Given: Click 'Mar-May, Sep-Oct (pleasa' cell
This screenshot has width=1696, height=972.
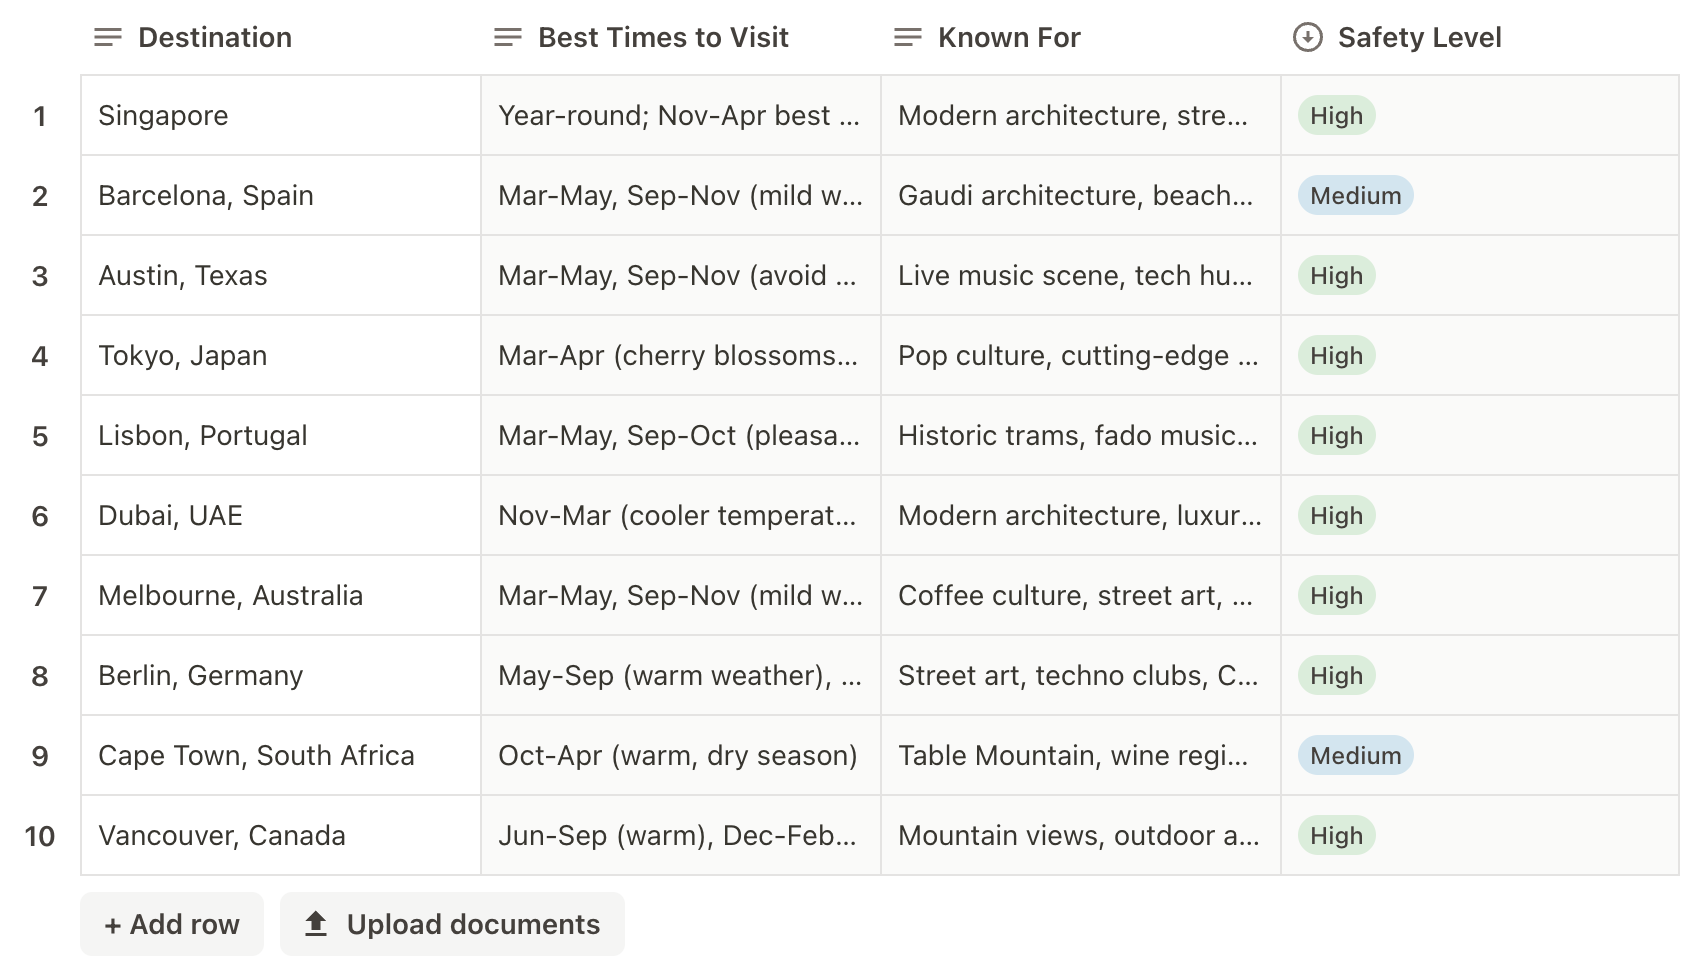Looking at the screenshot, I should 681,436.
